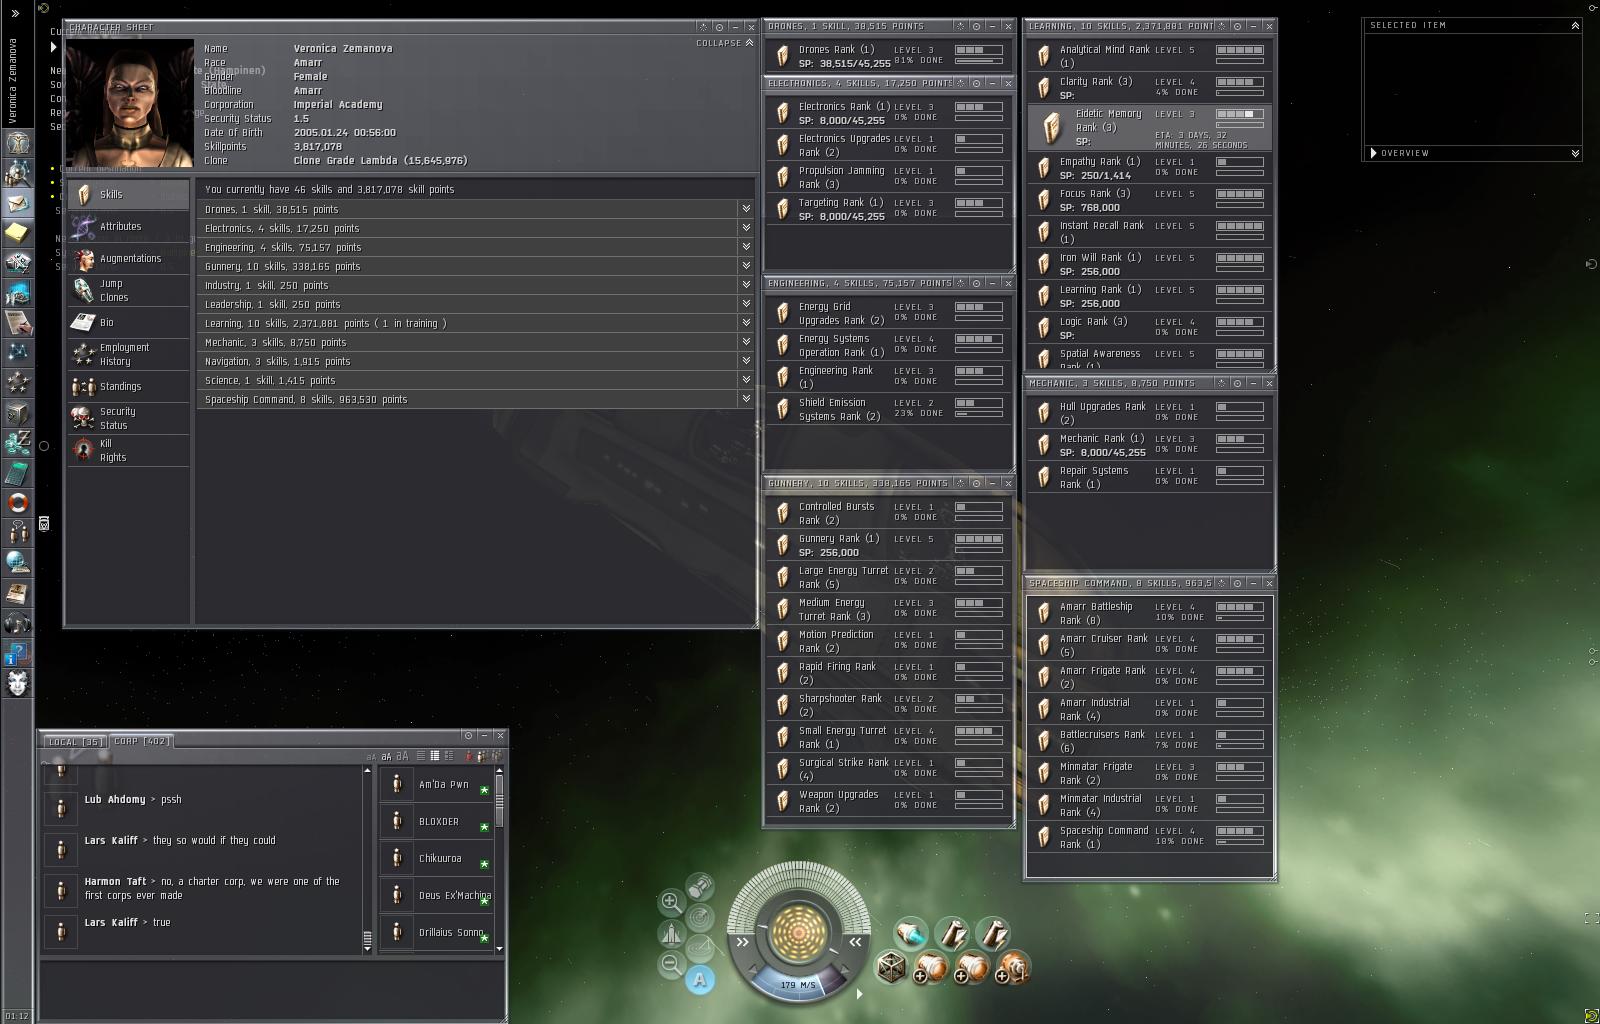Open the Map globe icon in sidebar
Viewport: 1600px width, 1024px height.
coord(17,563)
